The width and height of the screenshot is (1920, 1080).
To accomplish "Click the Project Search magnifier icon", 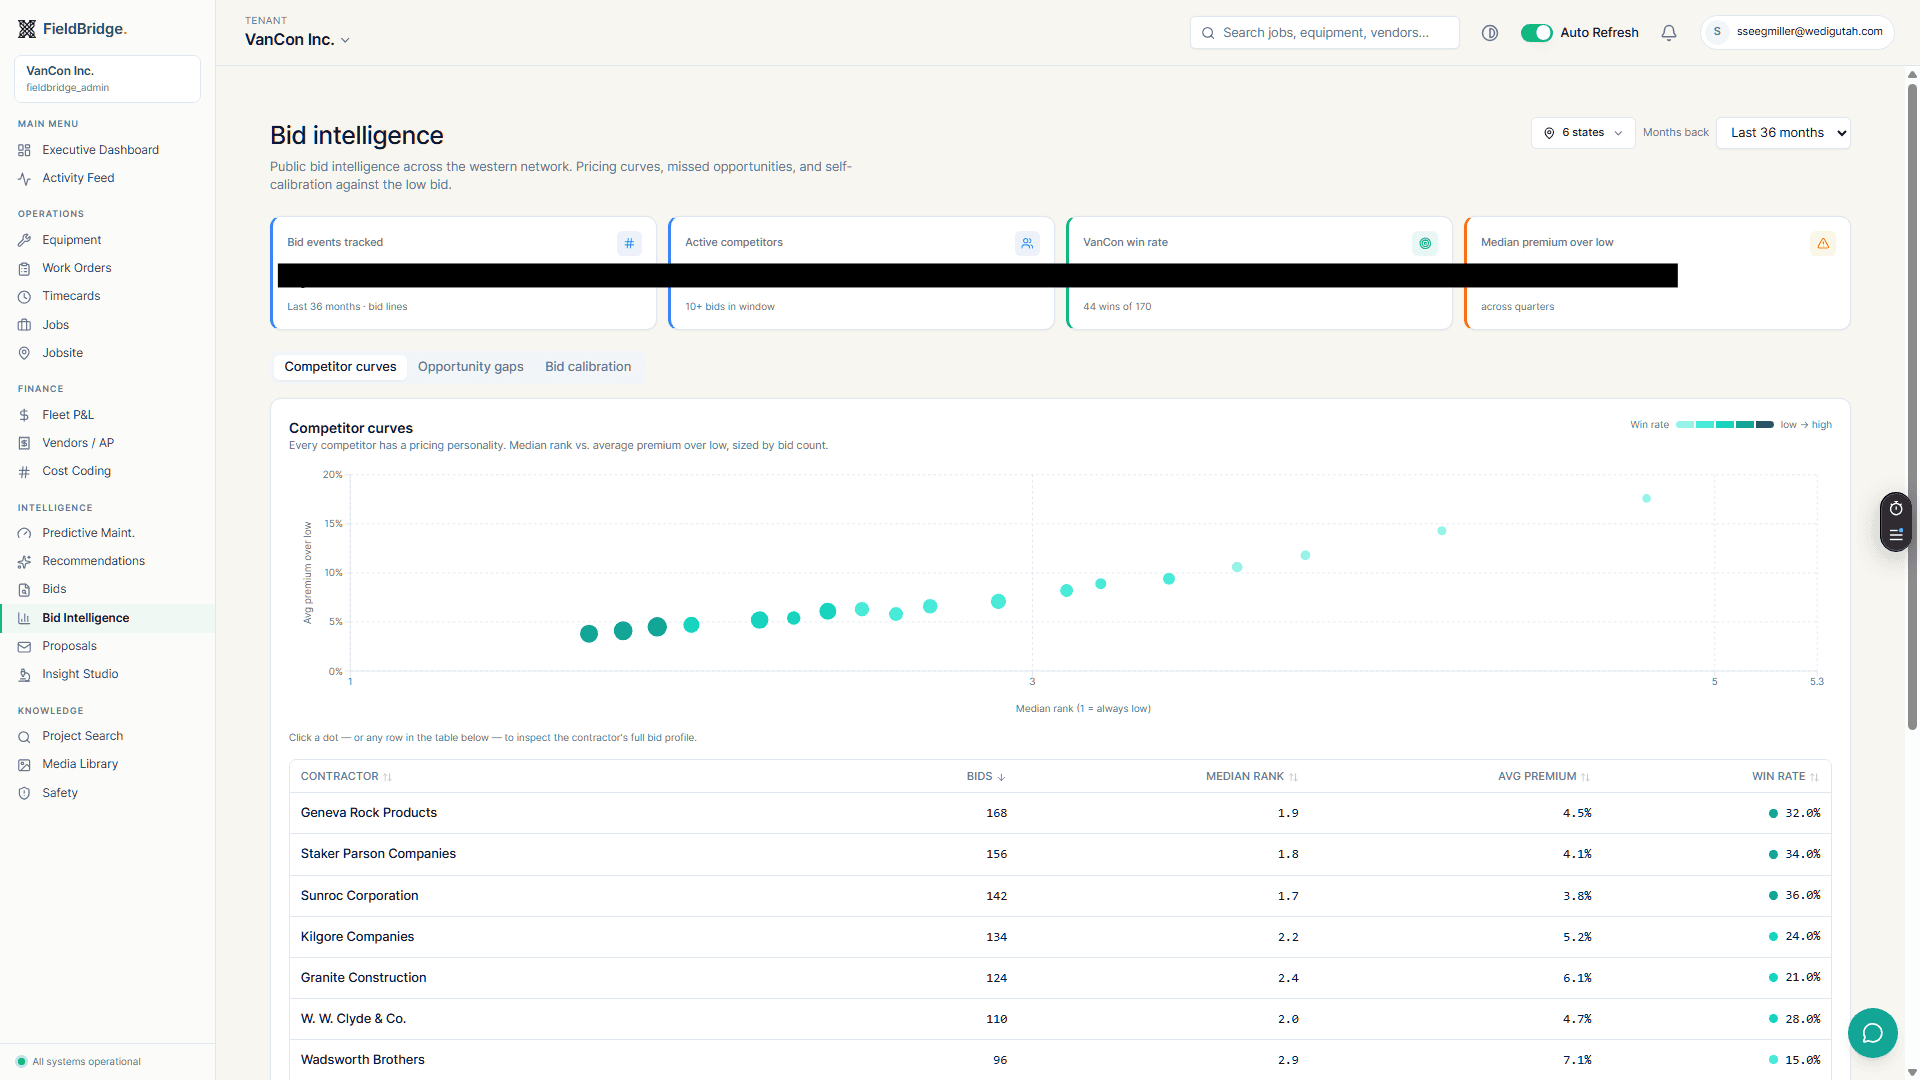I will click(x=24, y=736).
